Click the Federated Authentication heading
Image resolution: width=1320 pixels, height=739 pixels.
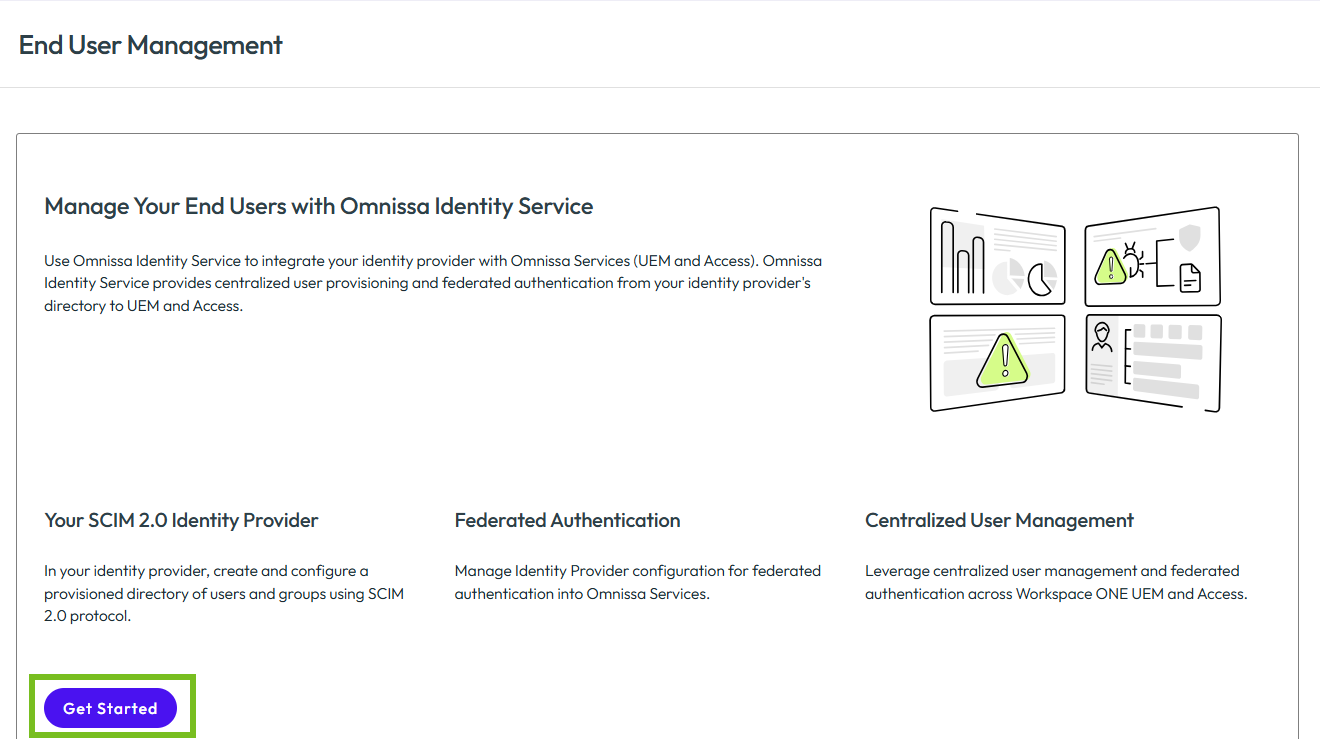coord(567,520)
